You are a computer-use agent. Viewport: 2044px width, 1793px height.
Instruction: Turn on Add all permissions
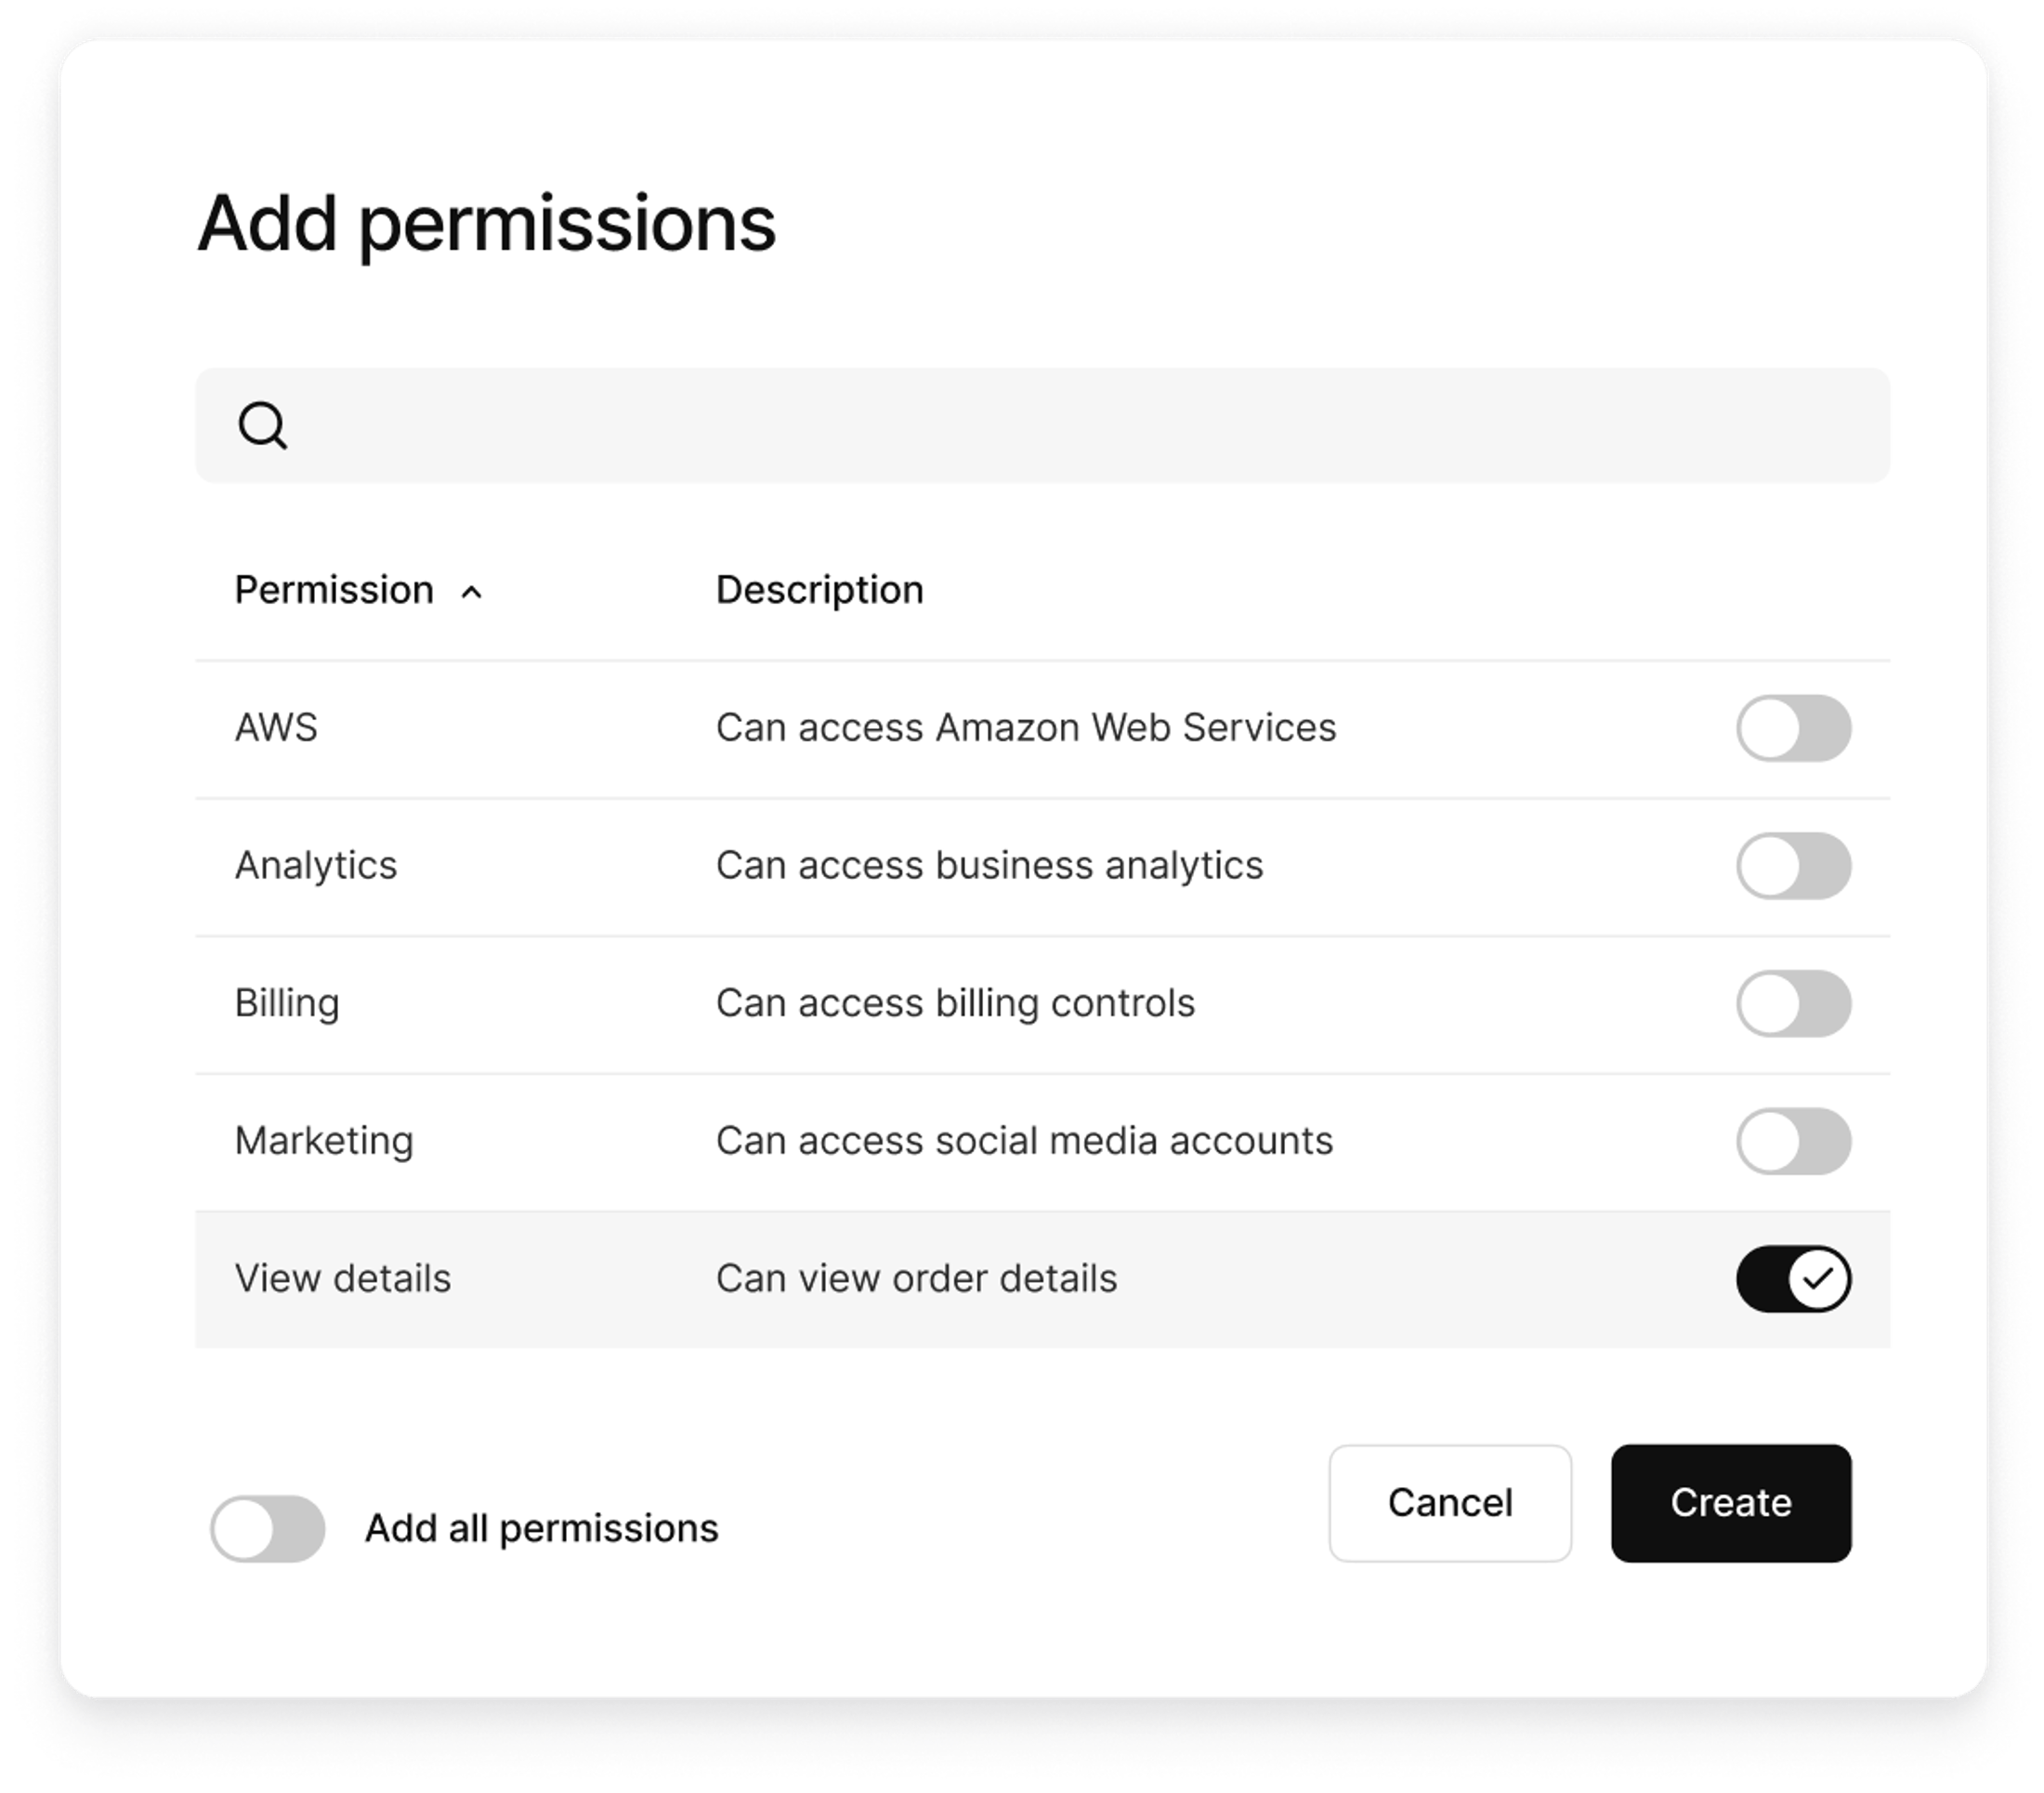(x=266, y=1527)
